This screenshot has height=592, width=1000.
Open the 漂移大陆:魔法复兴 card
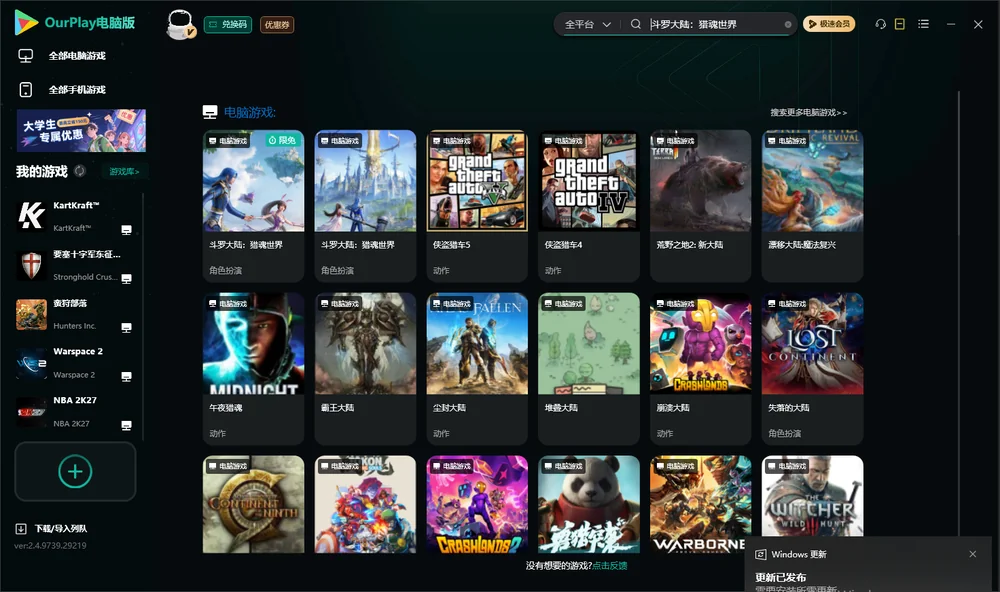pos(812,205)
